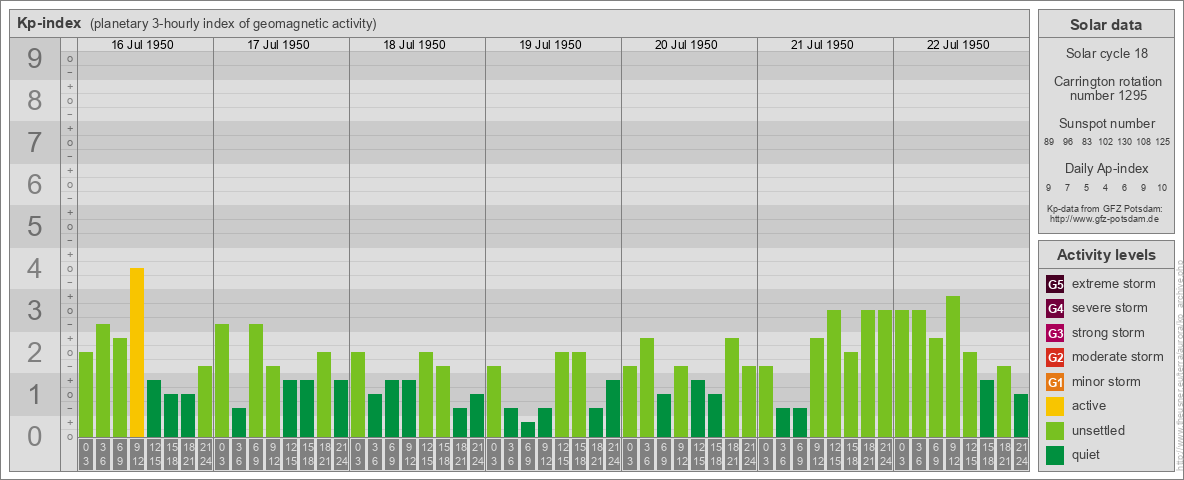The height and width of the screenshot is (480, 1184).
Task: Click the Solar cycle 18 text
Action: pos(1107,54)
